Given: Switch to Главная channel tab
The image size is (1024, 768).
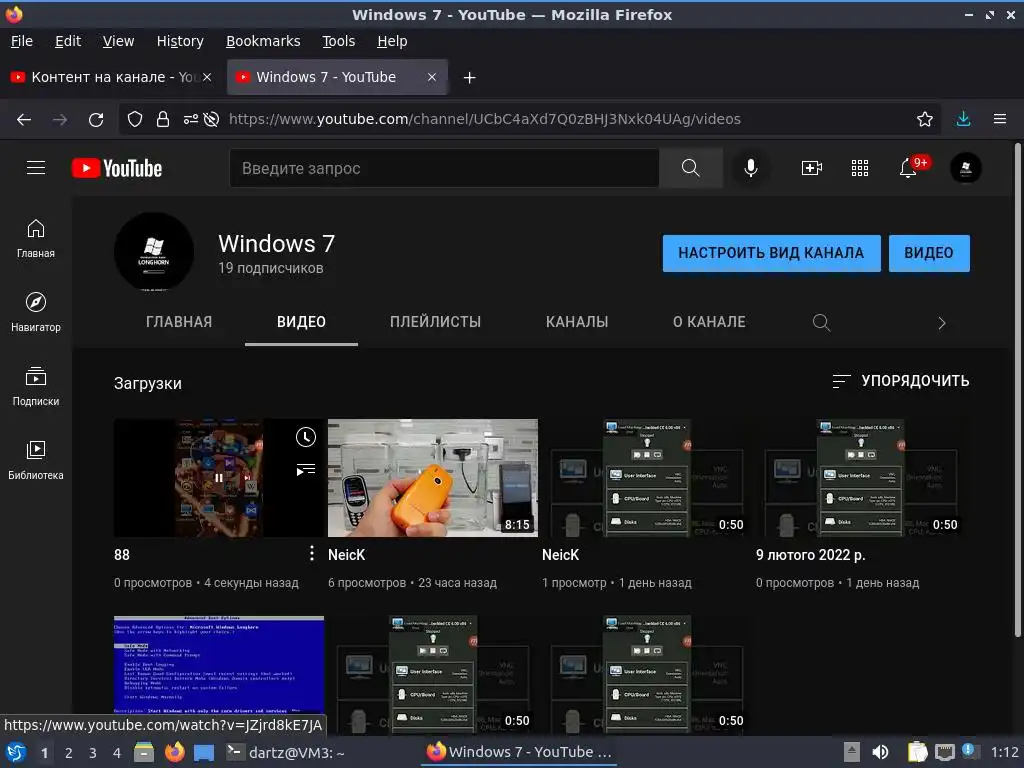Looking at the screenshot, I should (x=179, y=322).
